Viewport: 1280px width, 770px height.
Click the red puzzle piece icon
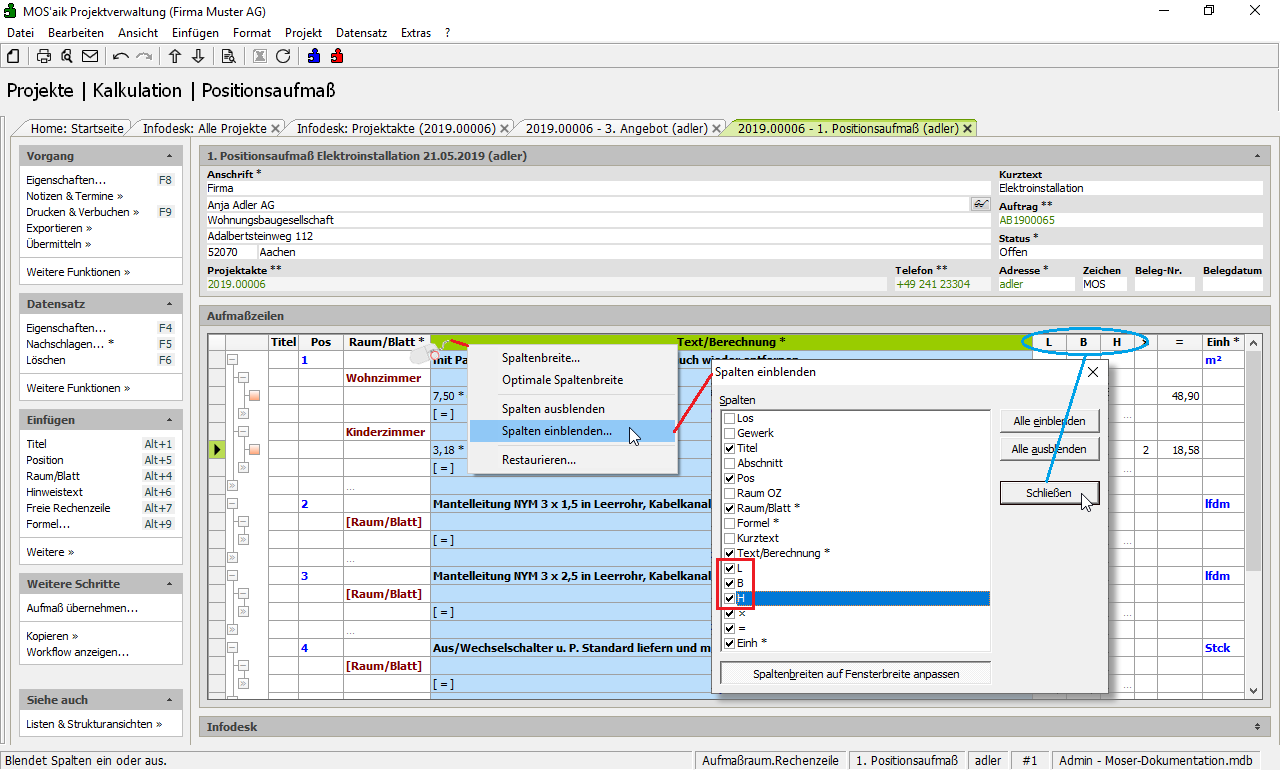click(x=337, y=56)
